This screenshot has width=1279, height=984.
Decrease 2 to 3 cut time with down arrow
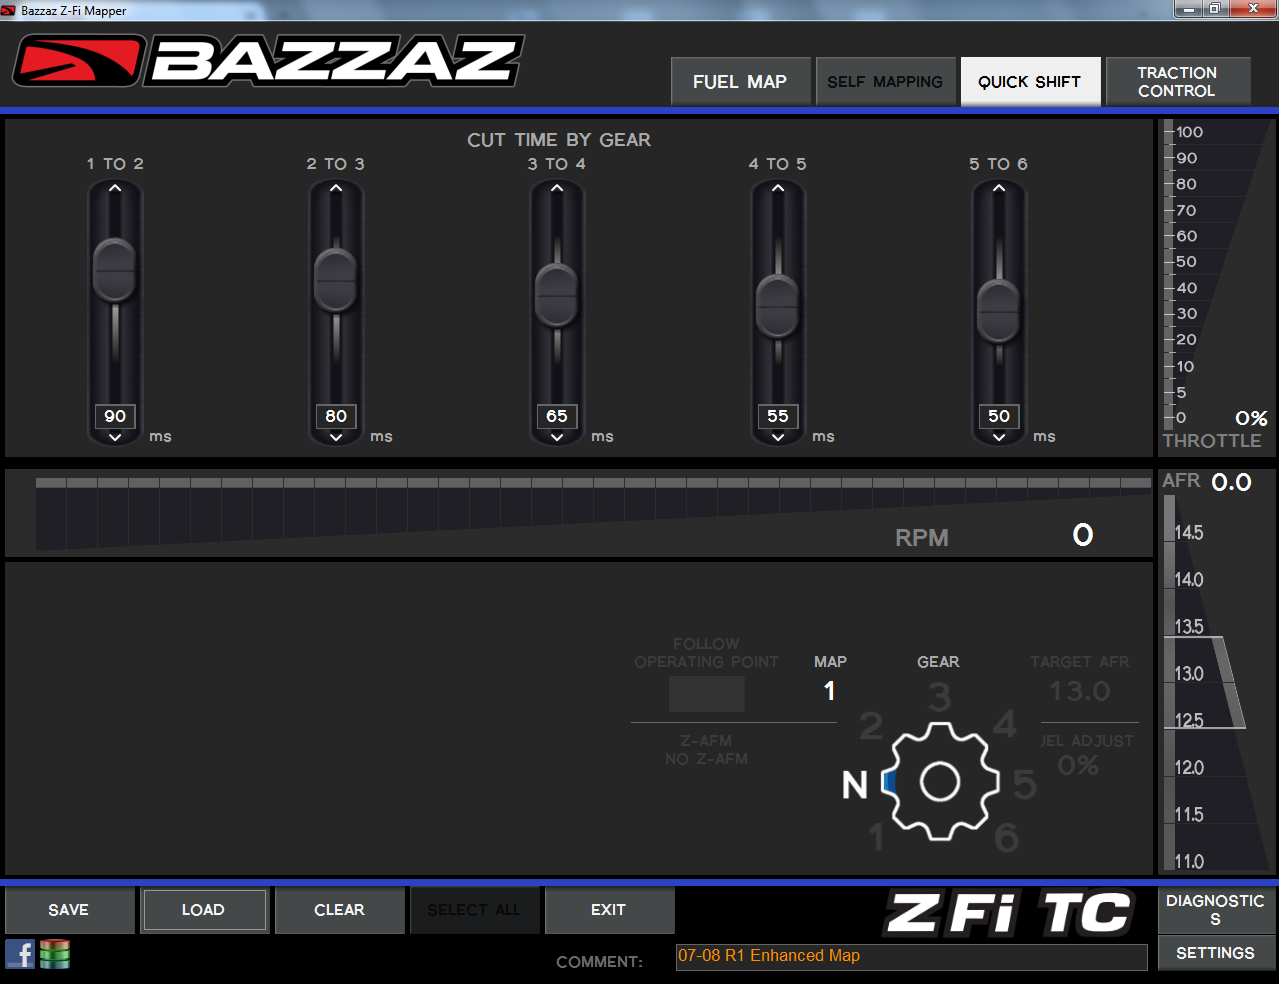pos(336,437)
